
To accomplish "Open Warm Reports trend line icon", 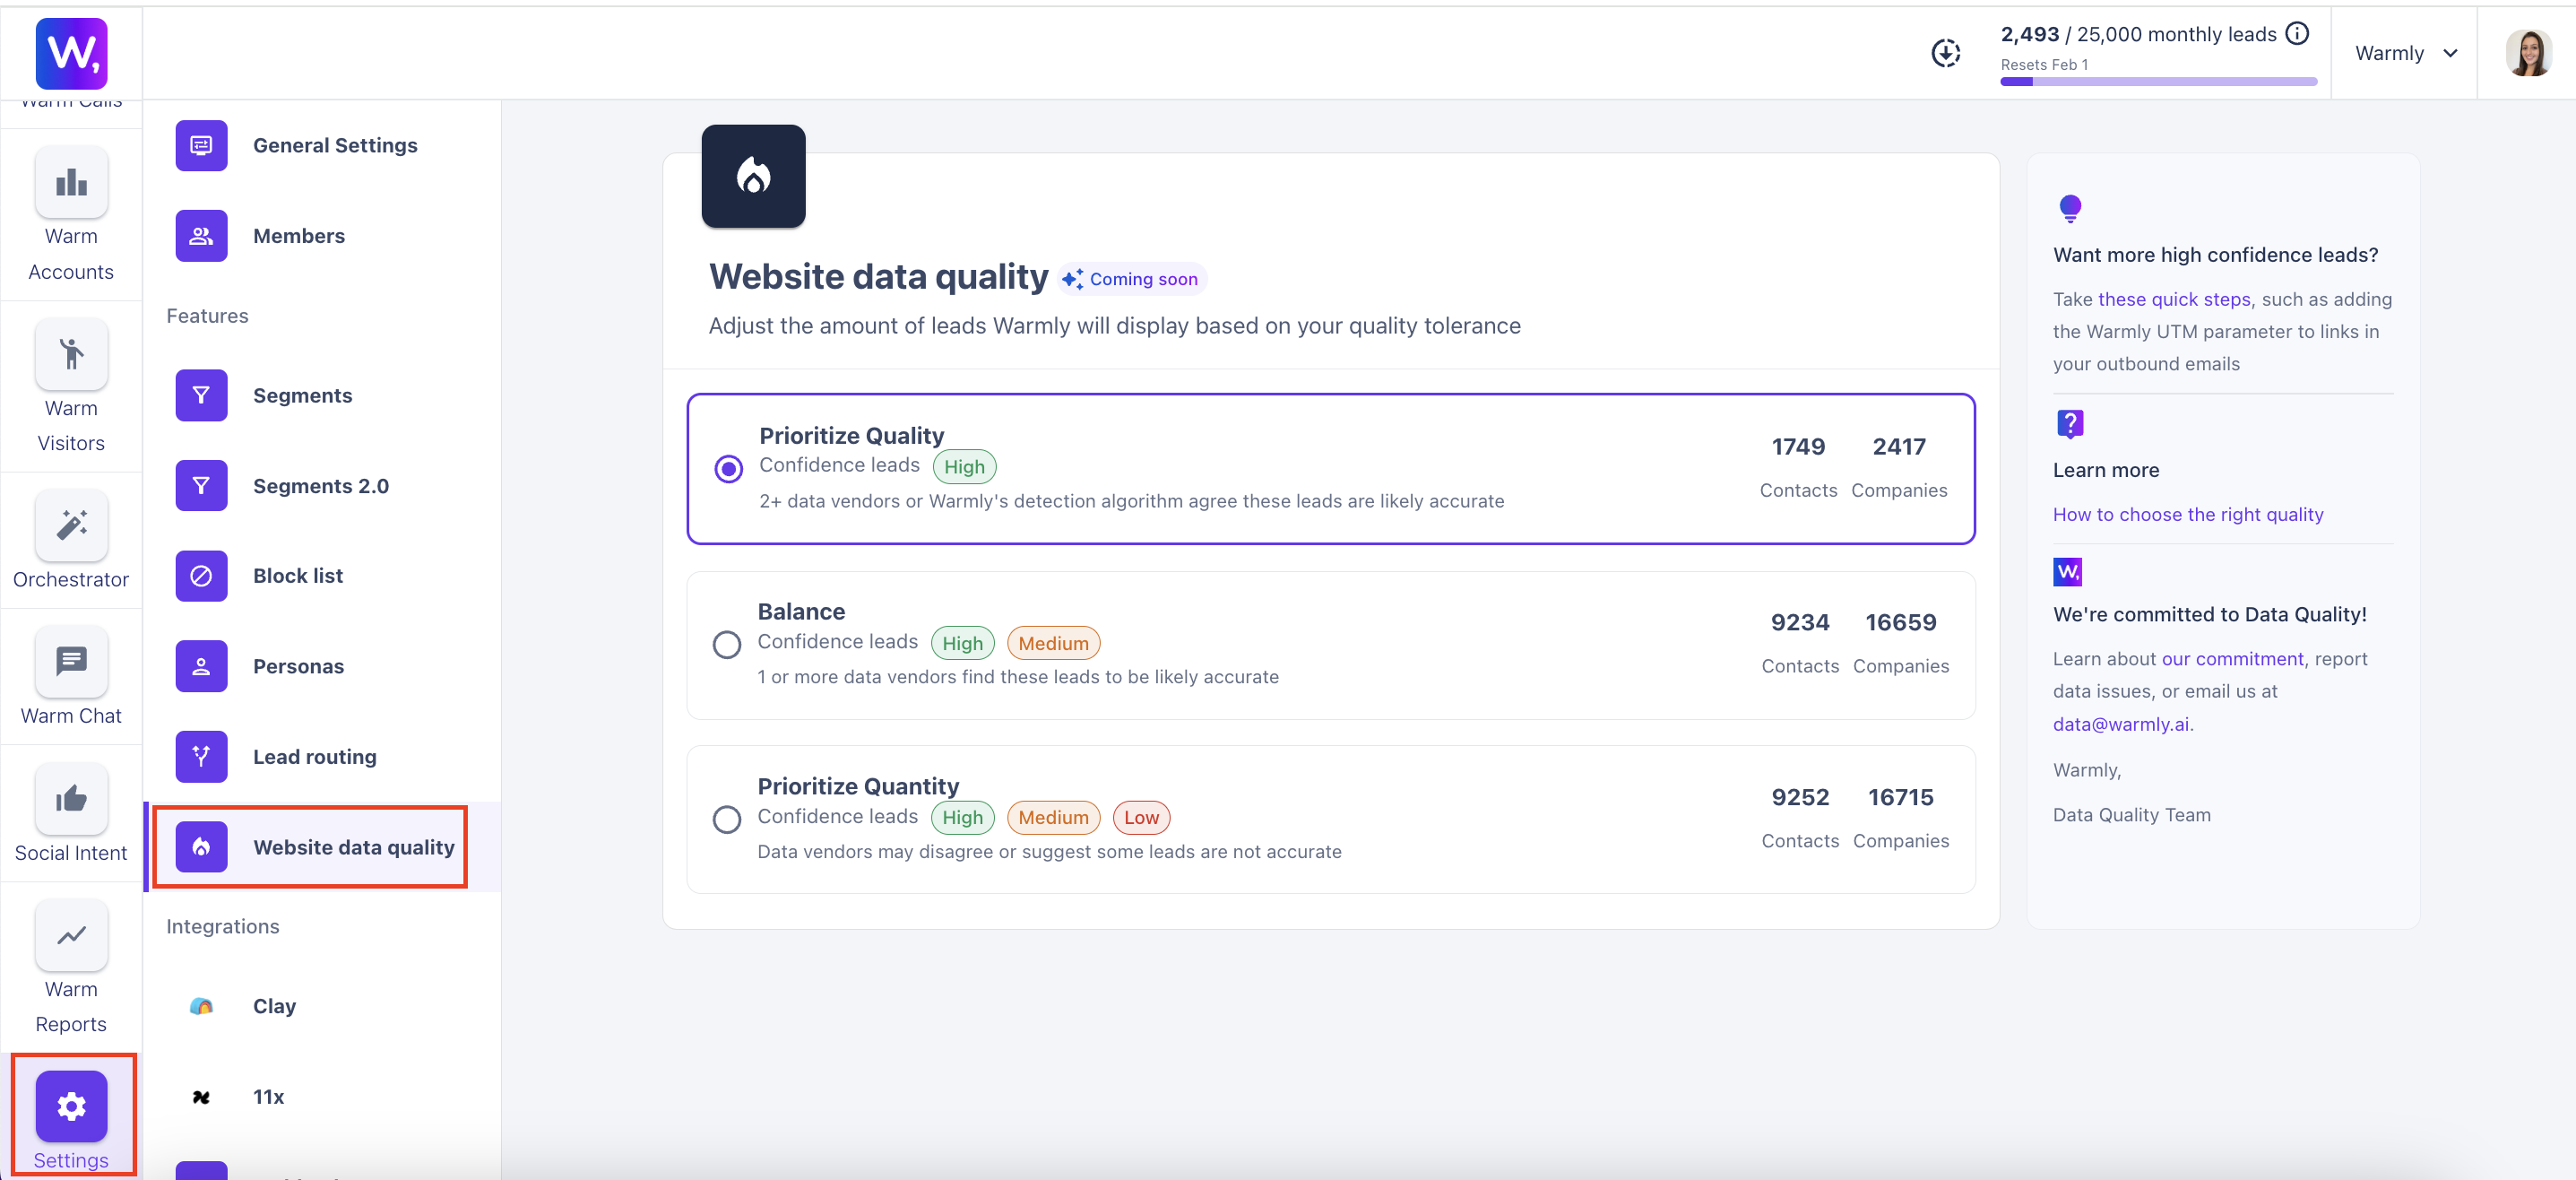I will tap(71, 935).
